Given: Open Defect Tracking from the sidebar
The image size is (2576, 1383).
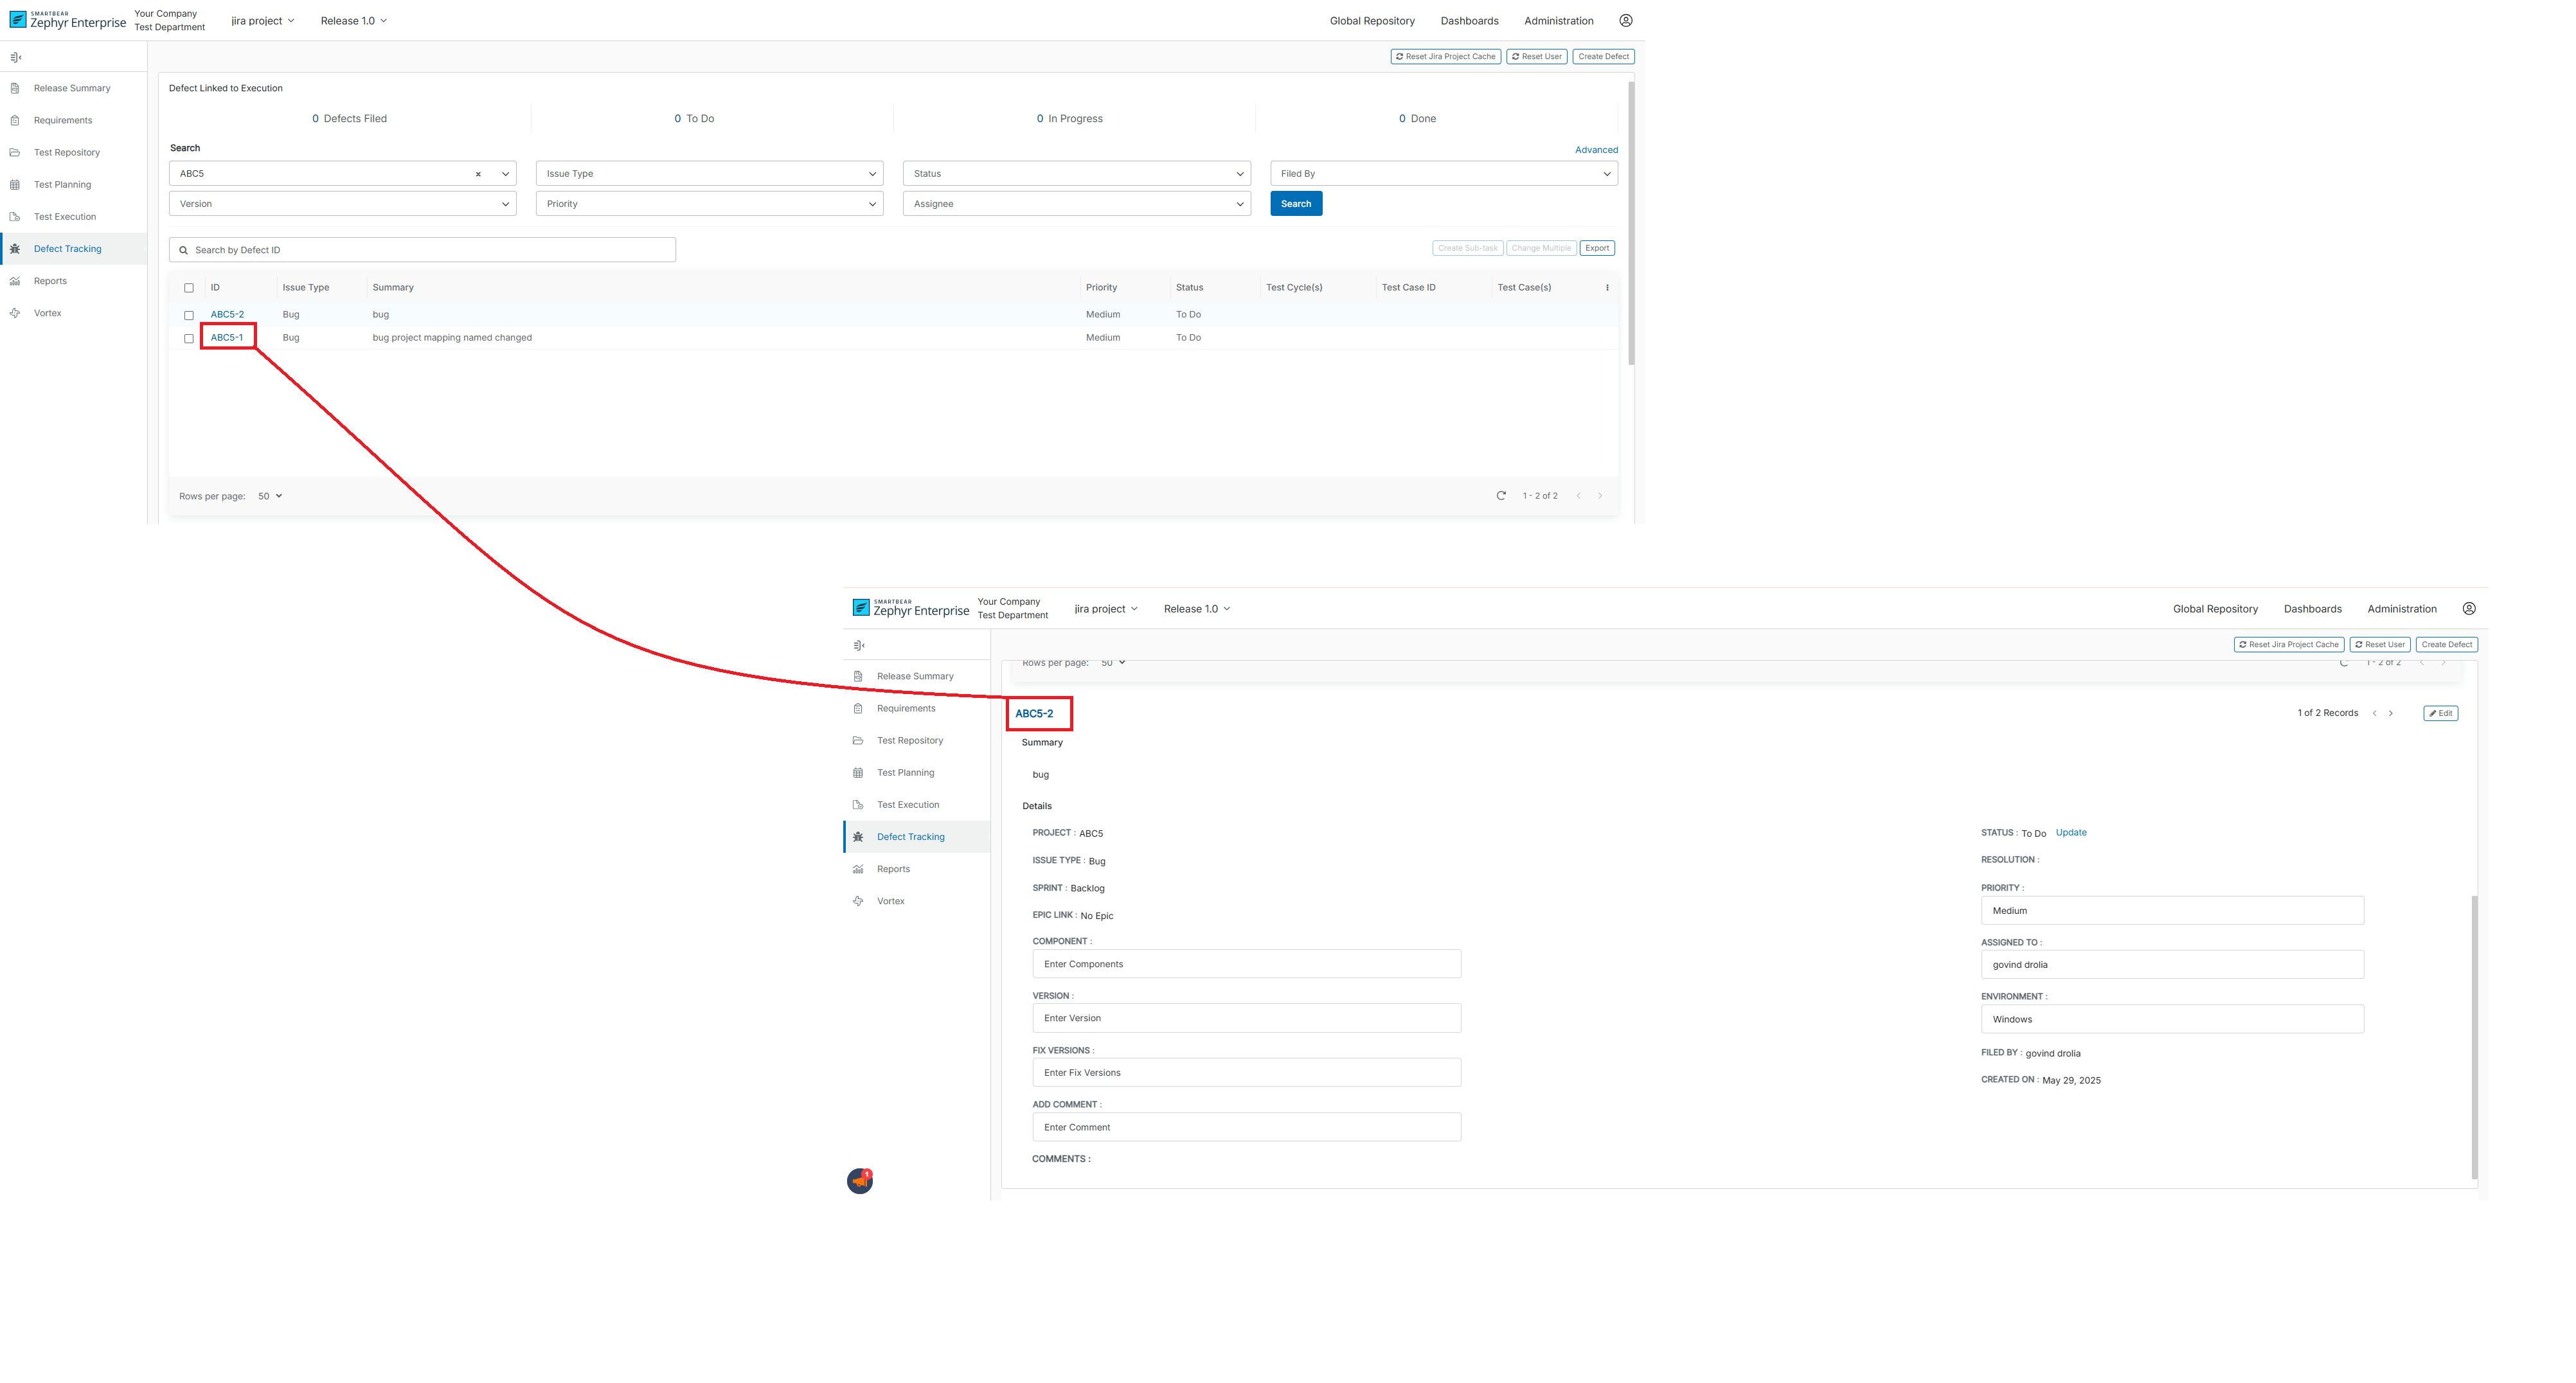Looking at the screenshot, I should click(x=67, y=248).
